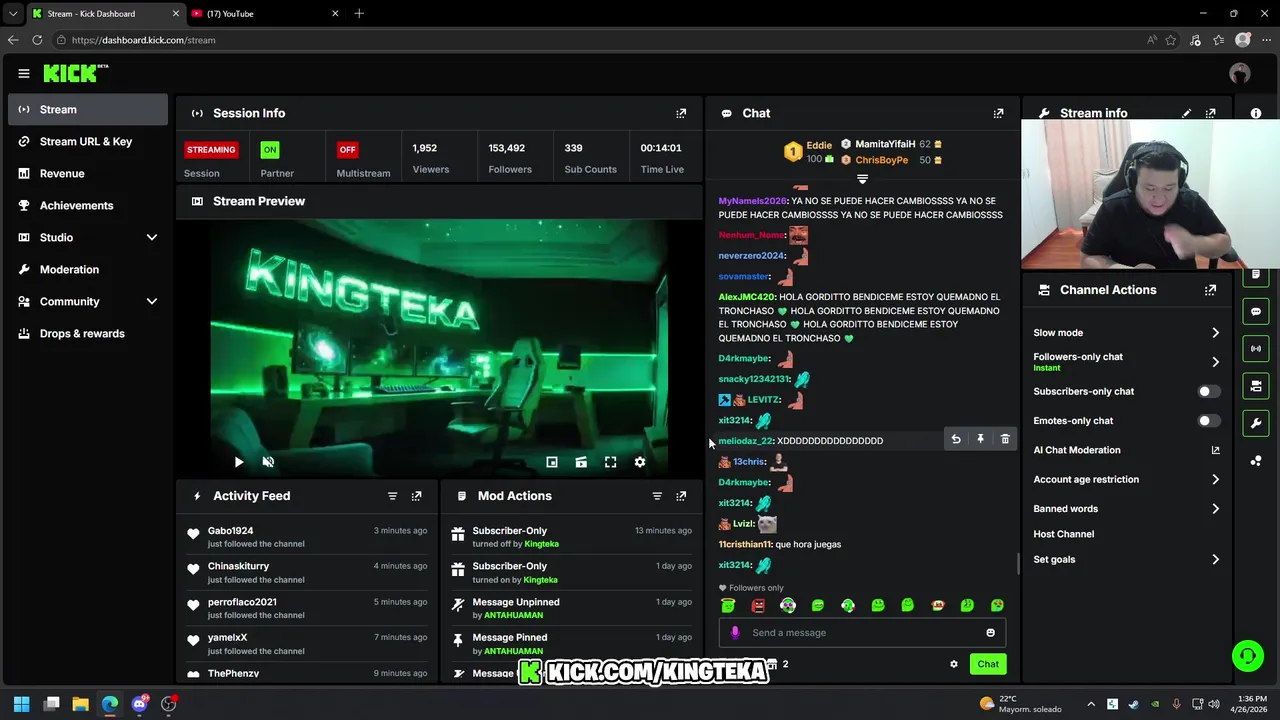Open stream preview settings gear
This screenshot has height=720, width=1280.
[x=640, y=462]
